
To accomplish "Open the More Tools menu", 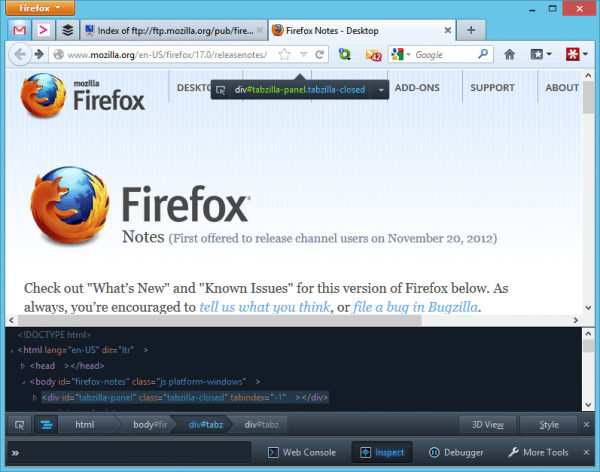I will click(538, 452).
